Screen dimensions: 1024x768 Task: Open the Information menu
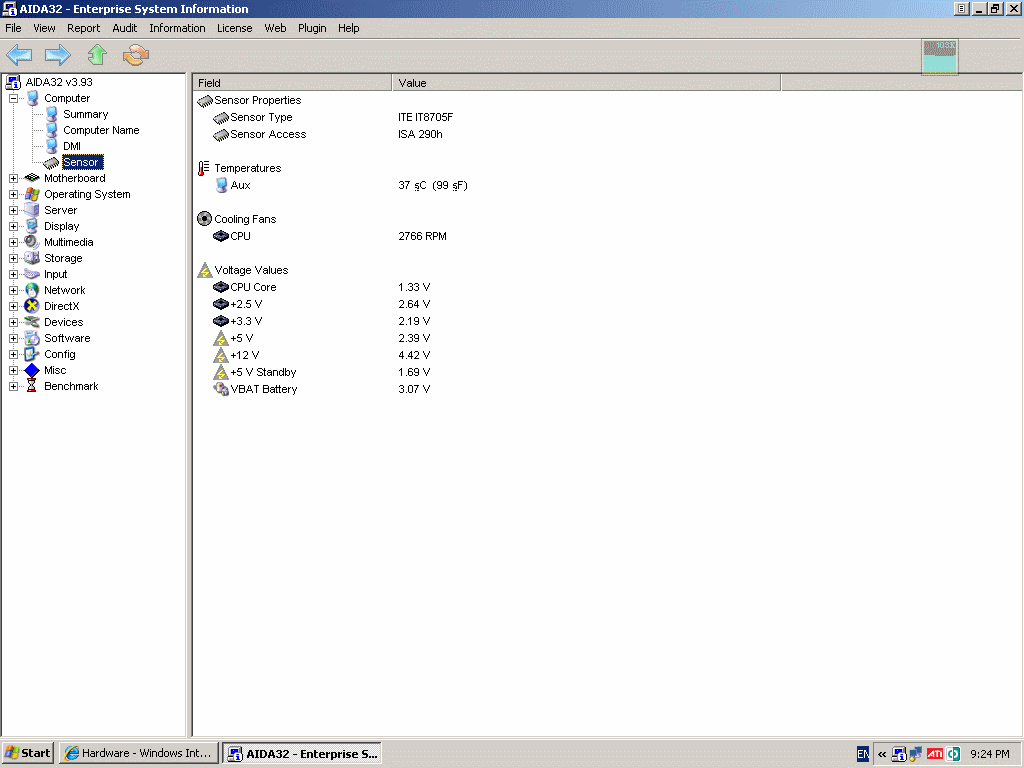point(177,28)
